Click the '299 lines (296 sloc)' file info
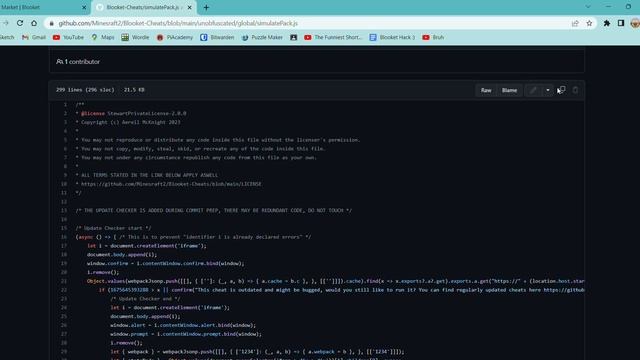This screenshot has width=640, height=360. pyautogui.click(x=85, y=90)
